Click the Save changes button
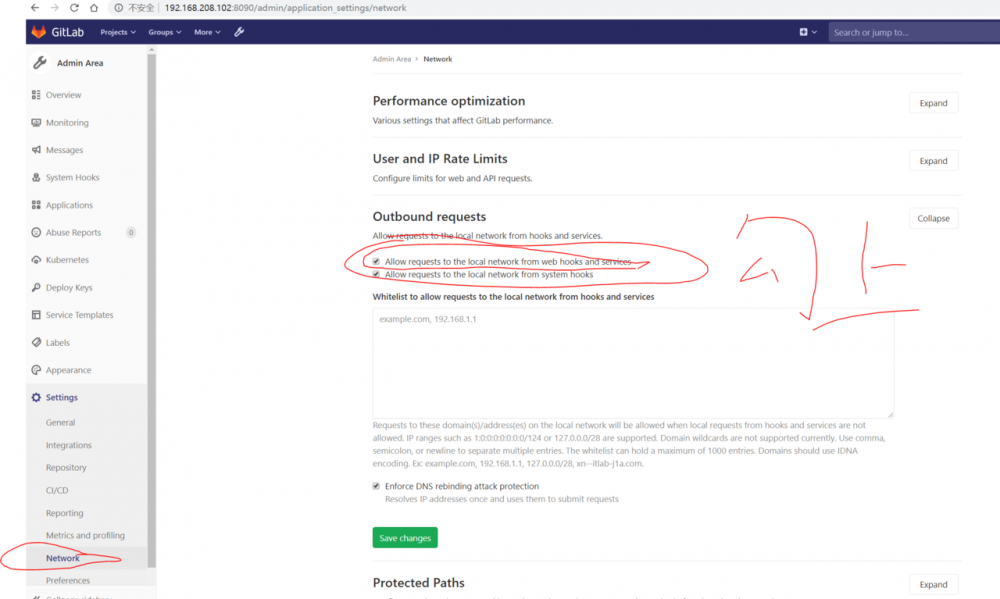Image resolution: width=1000 pixels, height=599 pixels. 405,538
